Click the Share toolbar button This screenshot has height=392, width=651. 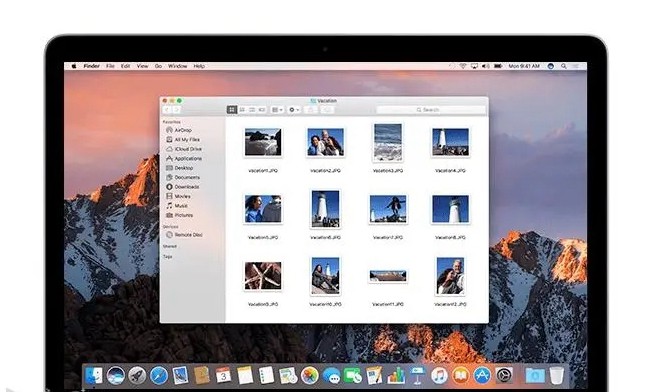[x=311, y=110]
